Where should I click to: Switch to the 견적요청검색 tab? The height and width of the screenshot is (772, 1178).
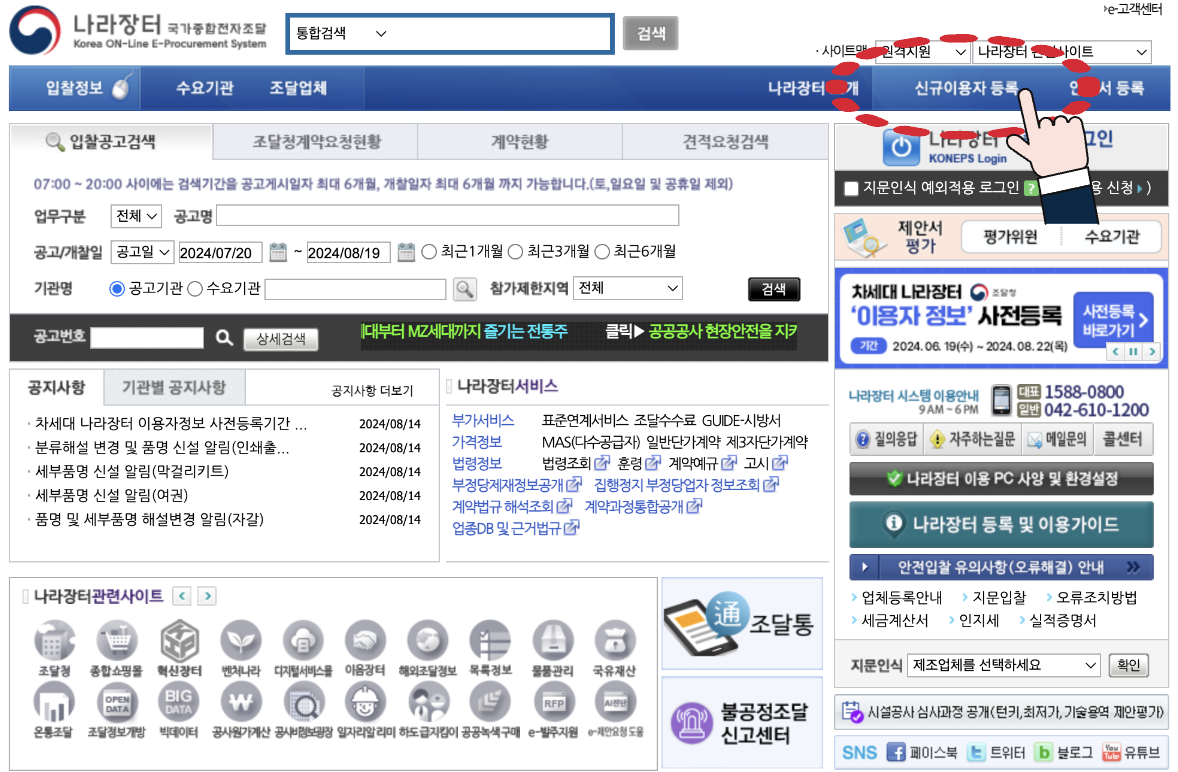(726, 142)
